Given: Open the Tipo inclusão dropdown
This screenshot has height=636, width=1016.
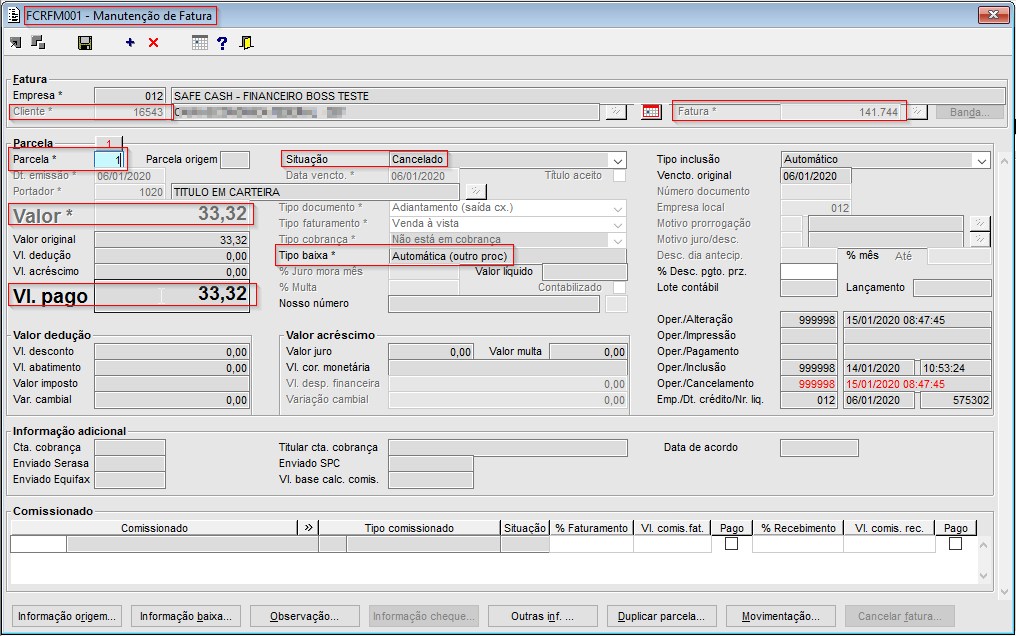Looking at the screenshot, I should 979,160.
